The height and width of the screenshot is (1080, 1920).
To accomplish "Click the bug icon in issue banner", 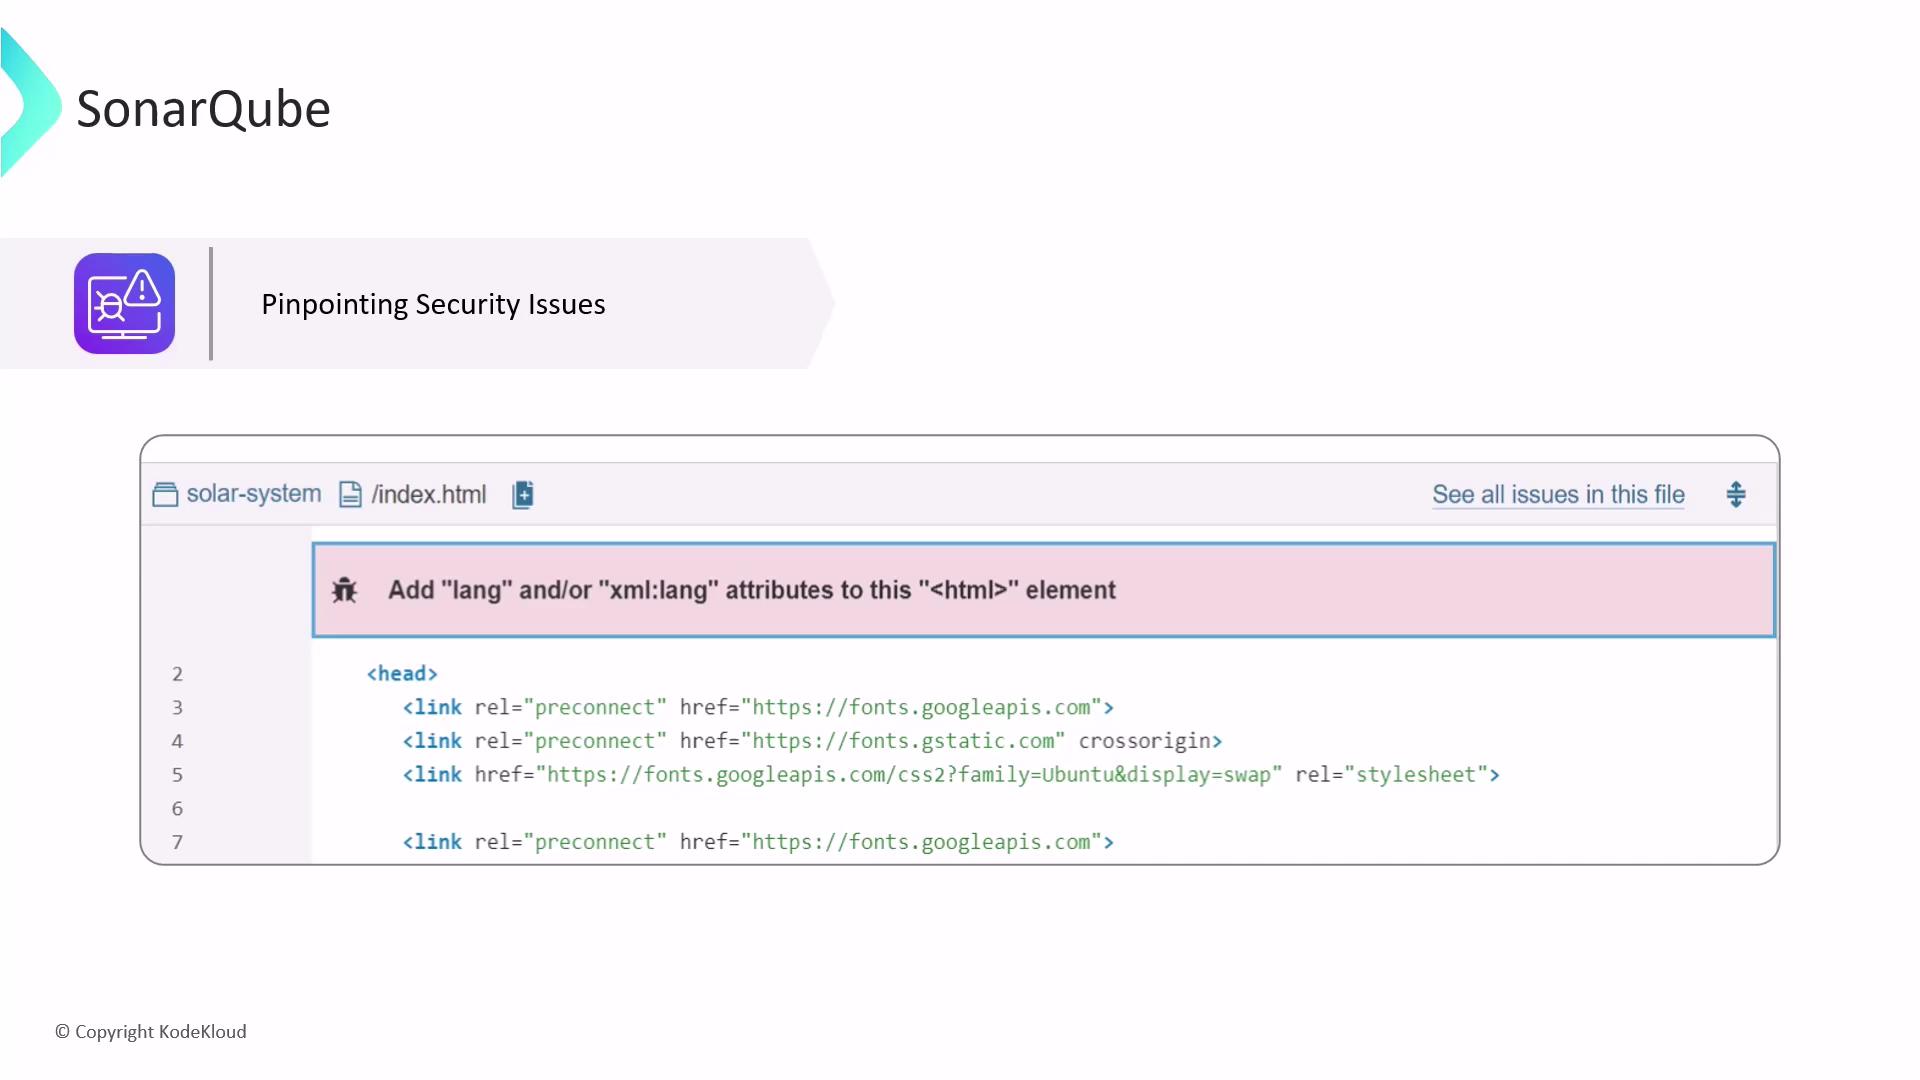I will tap(344, 590).
